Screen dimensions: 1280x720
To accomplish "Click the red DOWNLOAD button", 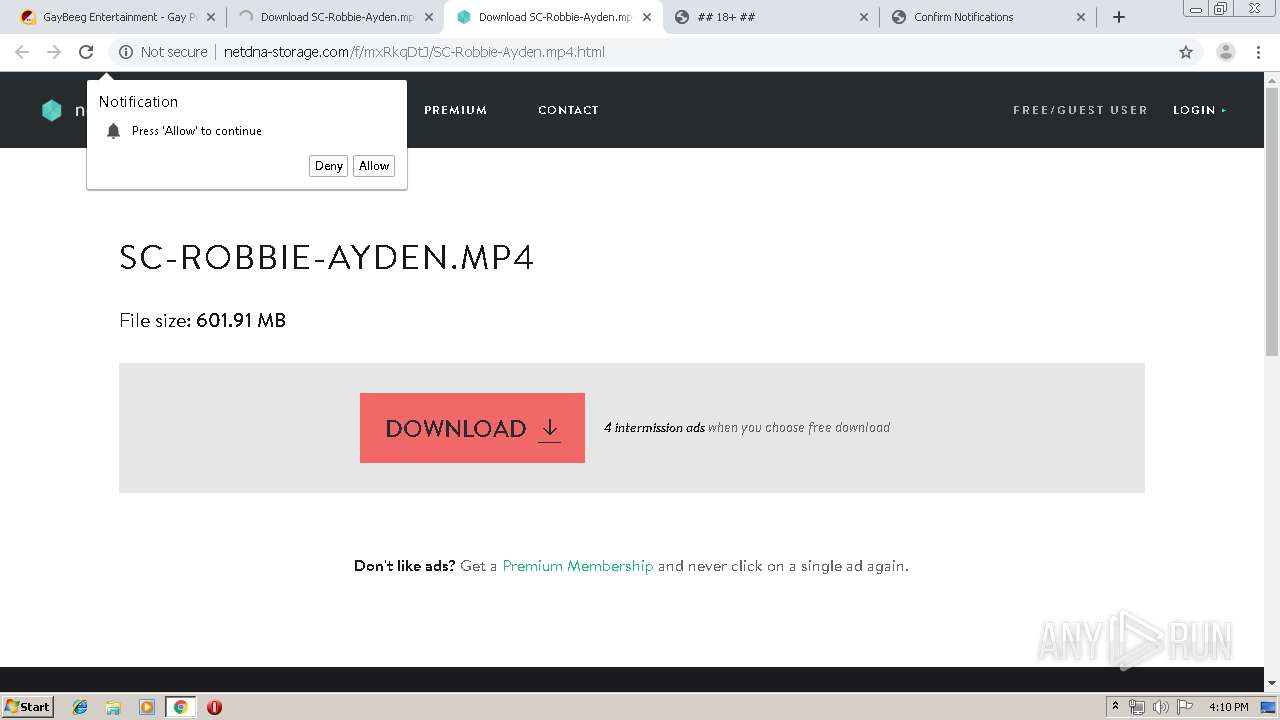I will [472, 428].
